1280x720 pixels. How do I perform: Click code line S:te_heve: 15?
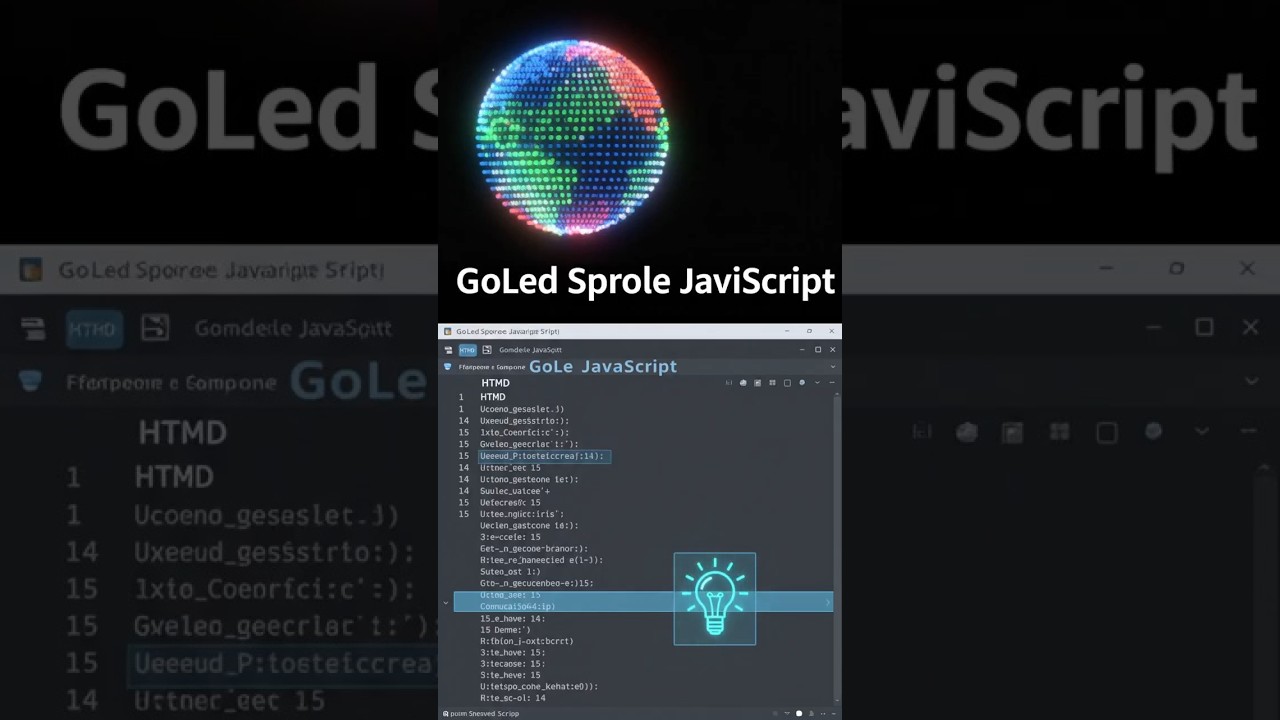(x=510, y=675)
